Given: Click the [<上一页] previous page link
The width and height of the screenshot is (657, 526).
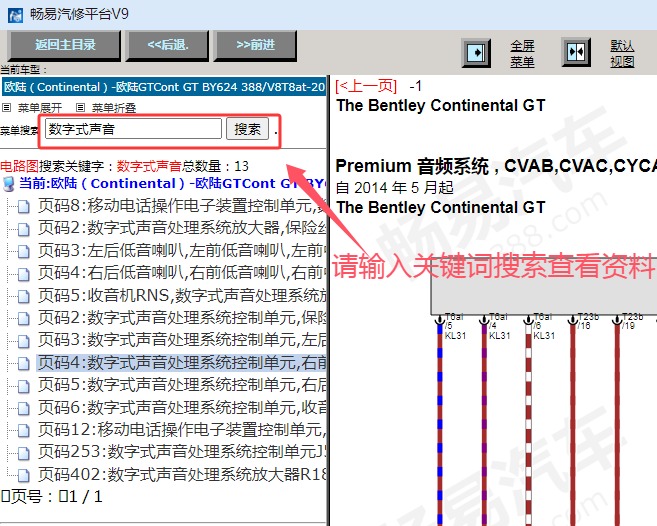Looking at the screenshot, I should click(x=366, y=86).
